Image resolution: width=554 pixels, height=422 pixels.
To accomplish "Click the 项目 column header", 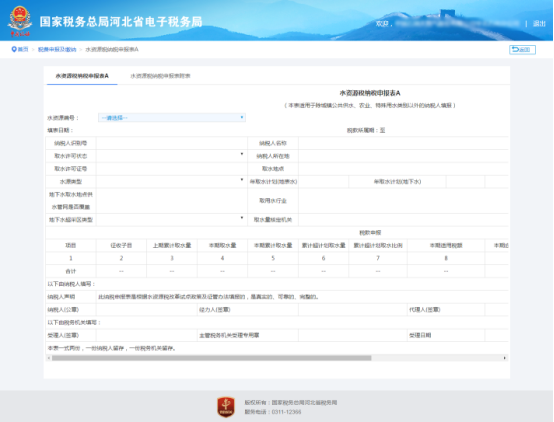I will tap(71, 245).
